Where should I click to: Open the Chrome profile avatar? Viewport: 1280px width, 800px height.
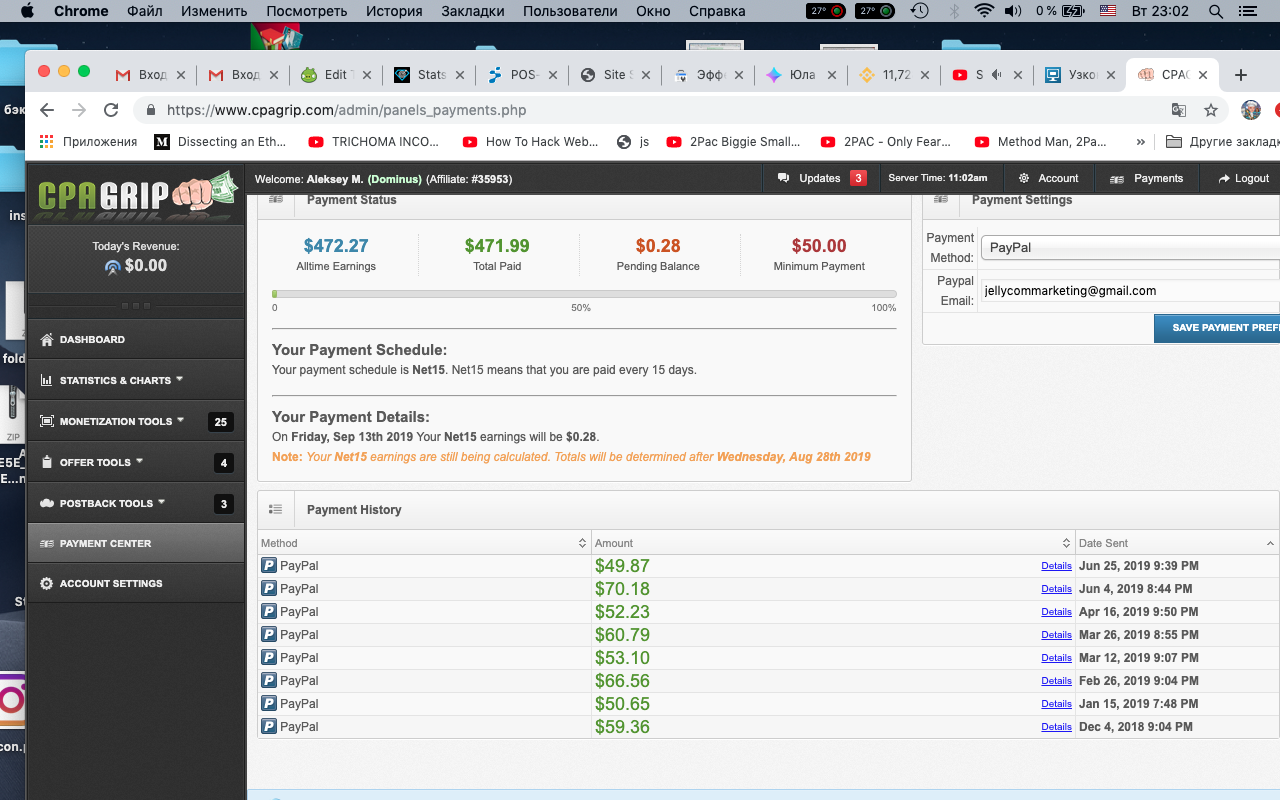[1251, 110]
